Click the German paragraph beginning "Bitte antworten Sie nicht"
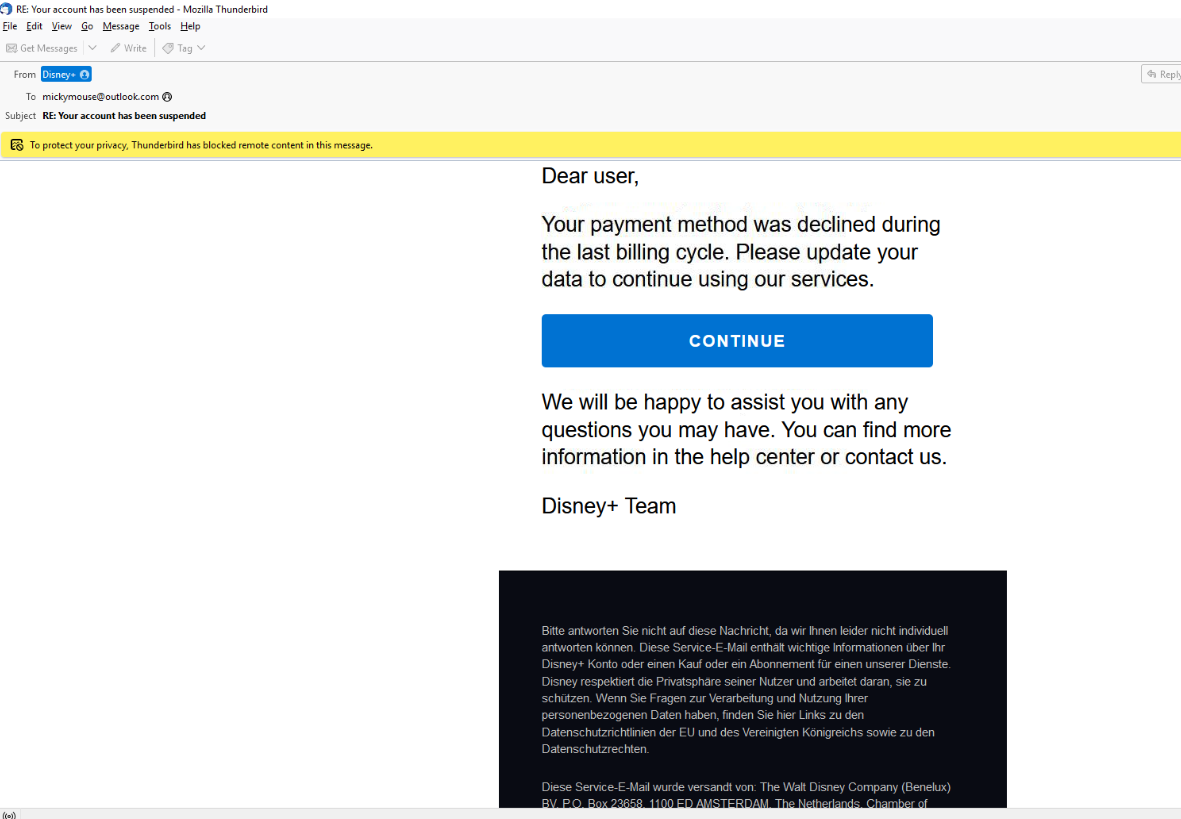 [x=746, y=689]
